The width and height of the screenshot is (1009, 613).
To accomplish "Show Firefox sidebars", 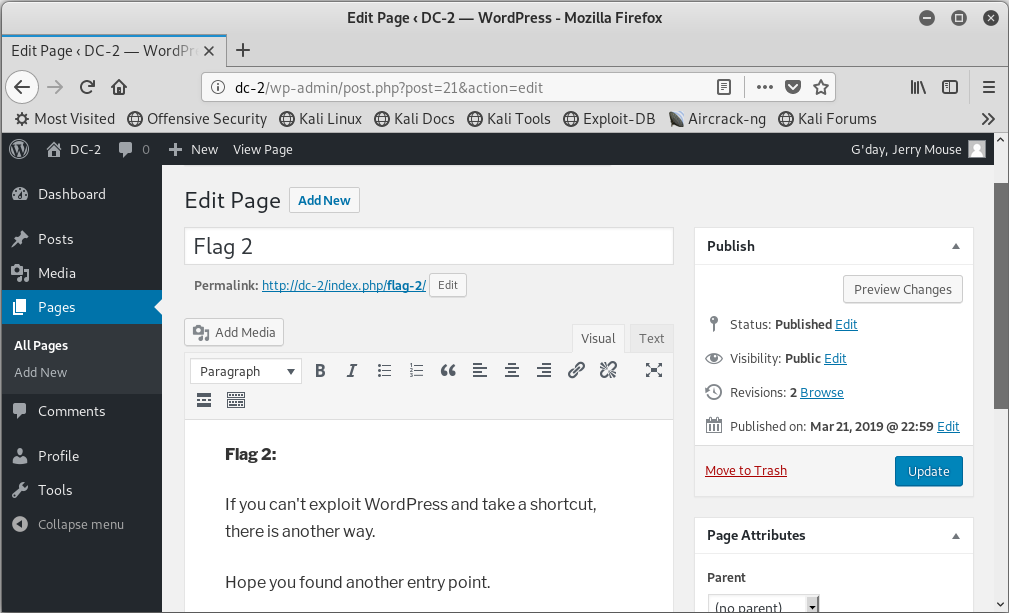I will coord(950,87).
